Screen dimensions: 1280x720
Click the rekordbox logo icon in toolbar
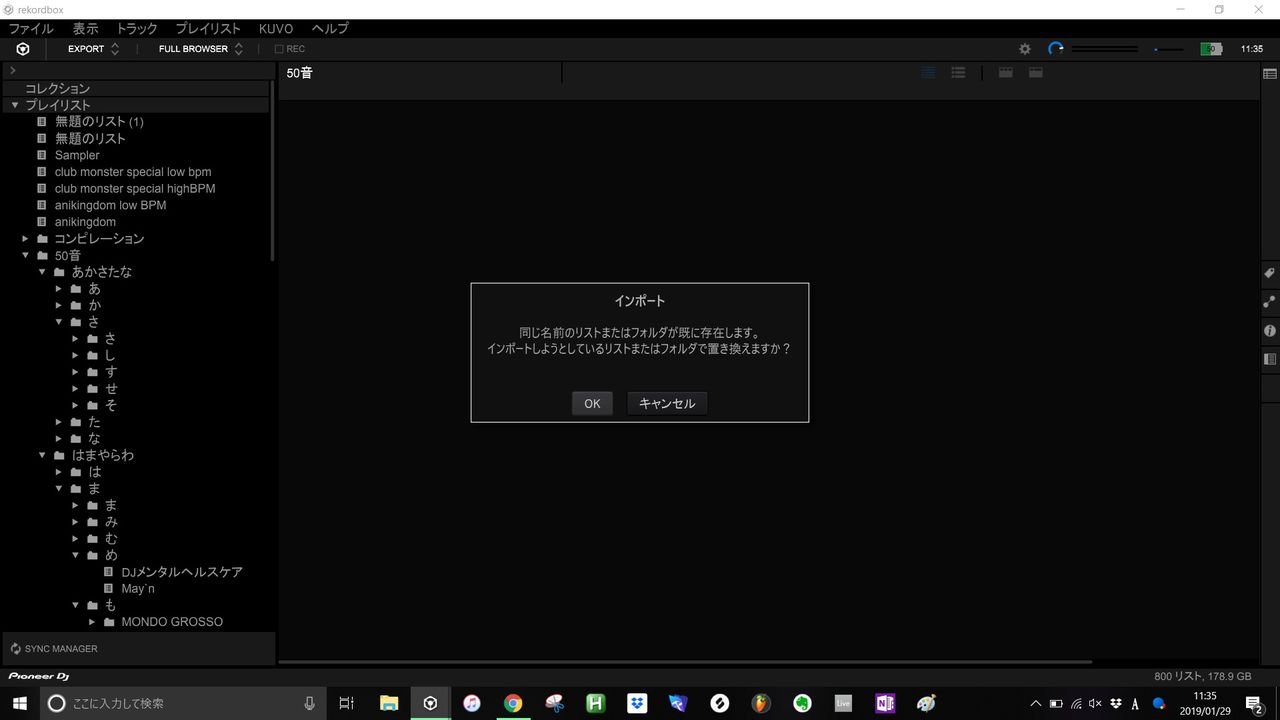pos(22,49)
